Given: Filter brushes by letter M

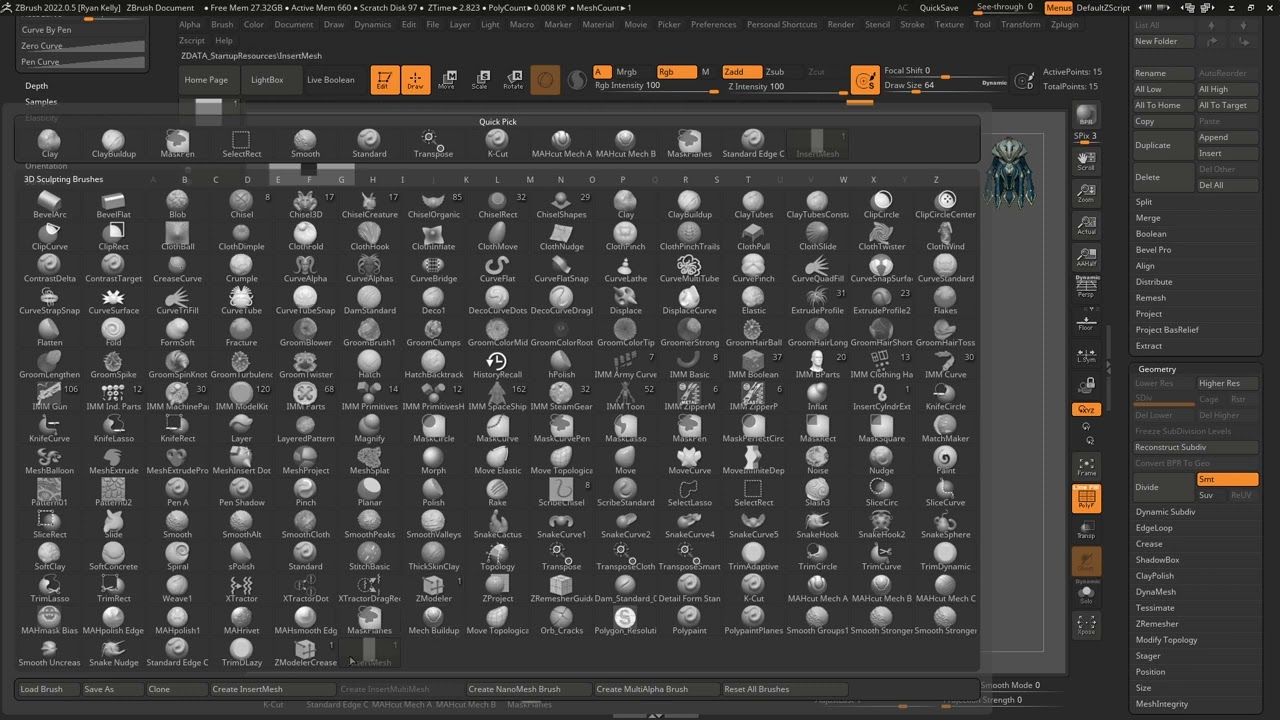Looking at the screenshot, I should [x=529, y=180].
